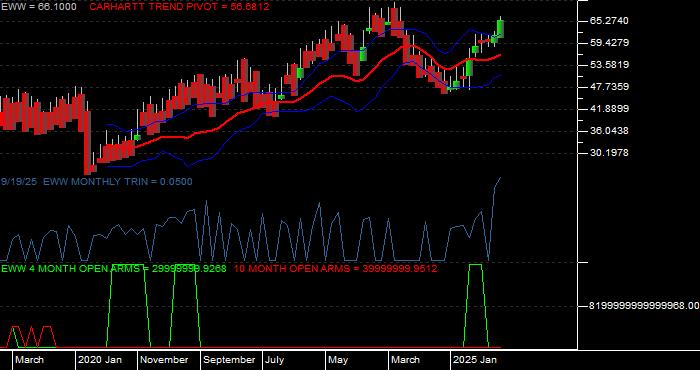The width and height of the screenshot is (700, 370).
Task: Click the 30.1978 price axis value
Action: pyautogui.click(x=609, y=153)
